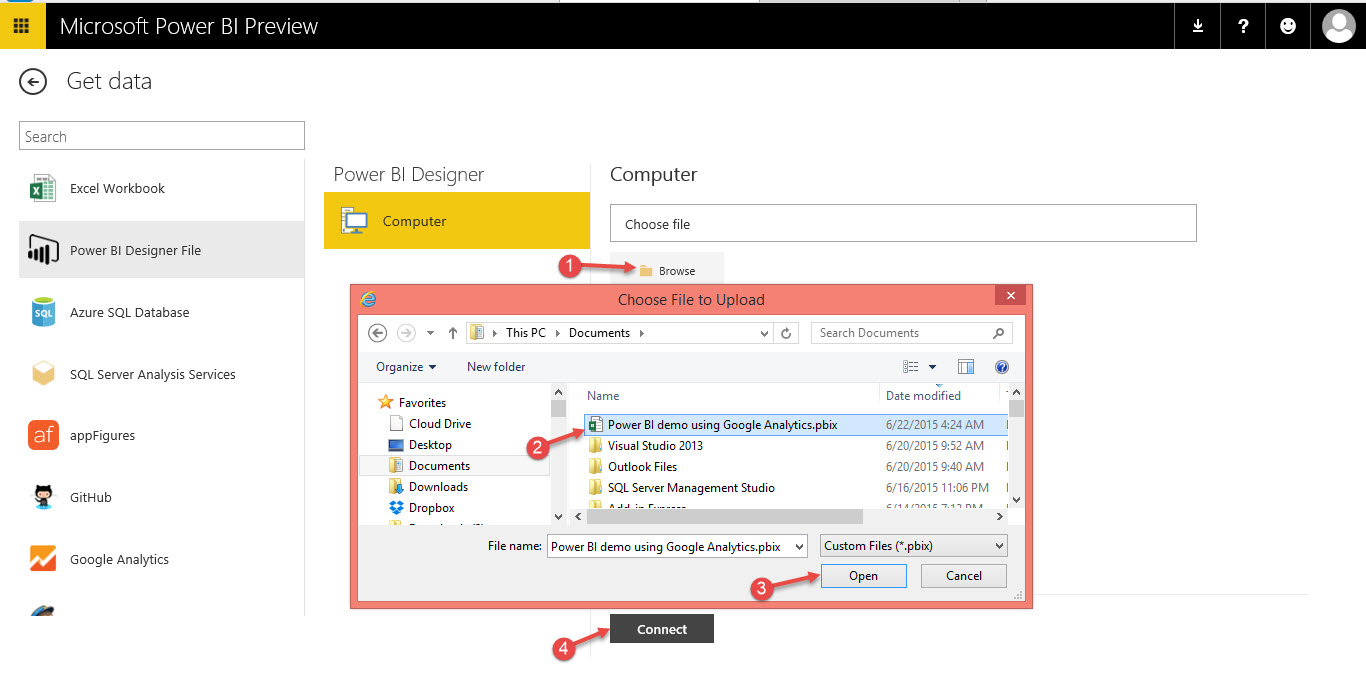
Task: Select the Excel Workbook data source icon
Action: 41,188
